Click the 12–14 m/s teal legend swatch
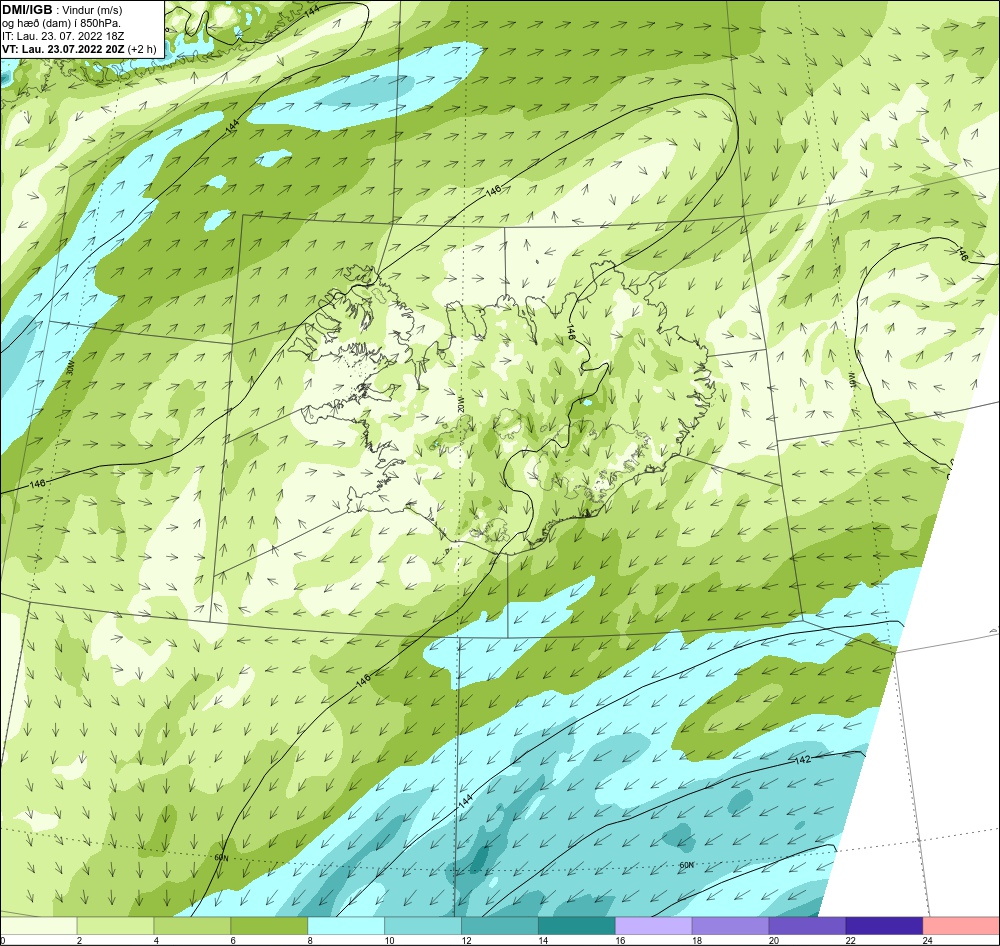 pyautogui.click(x=500, y=926)
